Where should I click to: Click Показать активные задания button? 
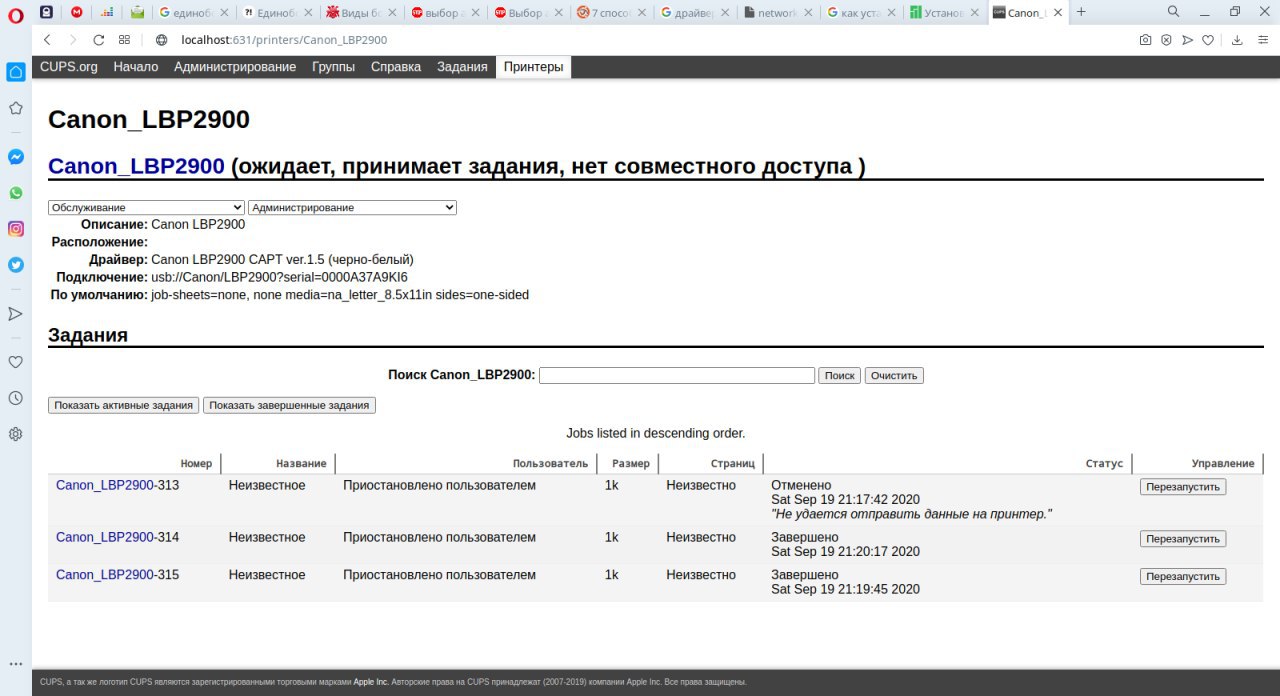point(124,405)
